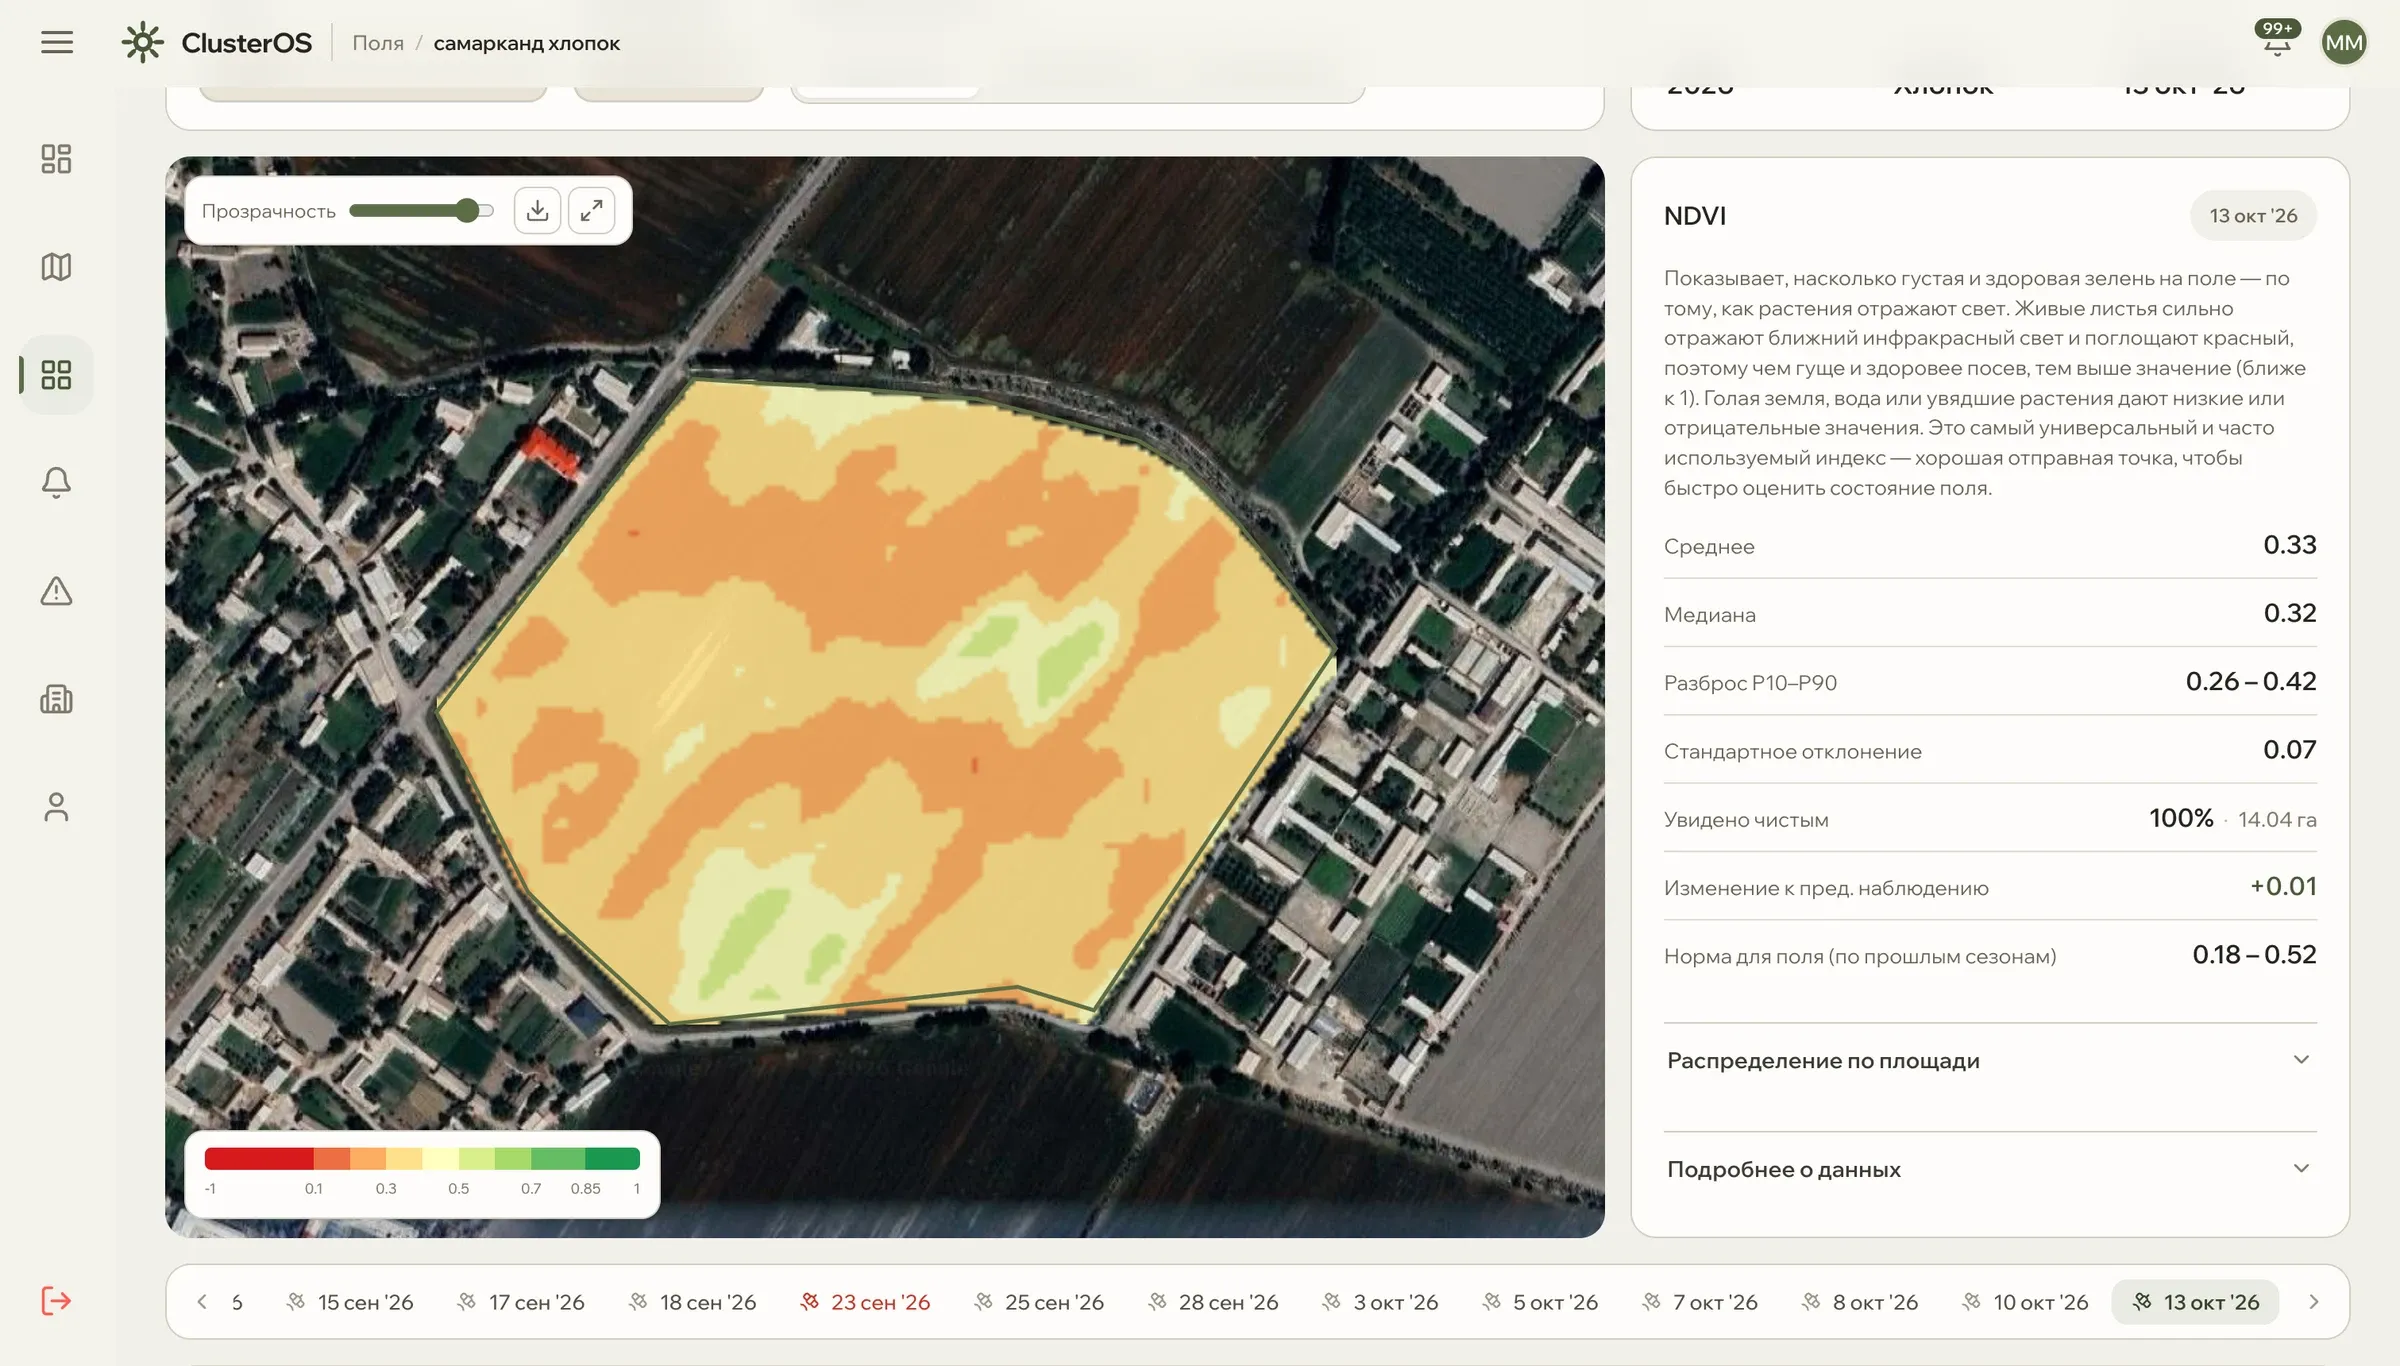The width and height of the screenshot is (2400, 1366).
Task: Go to next dates in timeline
Action: click(x=2313, y=1301)
